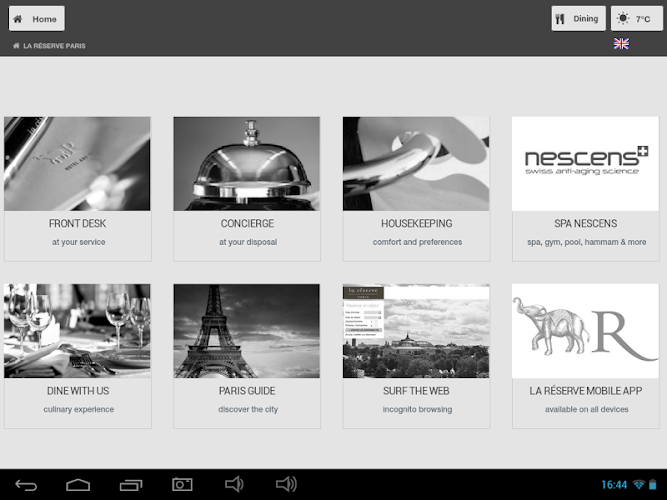The image size is (667, 500).
Task: Open the Nescens spa logo tile
Action: (585, 164)
